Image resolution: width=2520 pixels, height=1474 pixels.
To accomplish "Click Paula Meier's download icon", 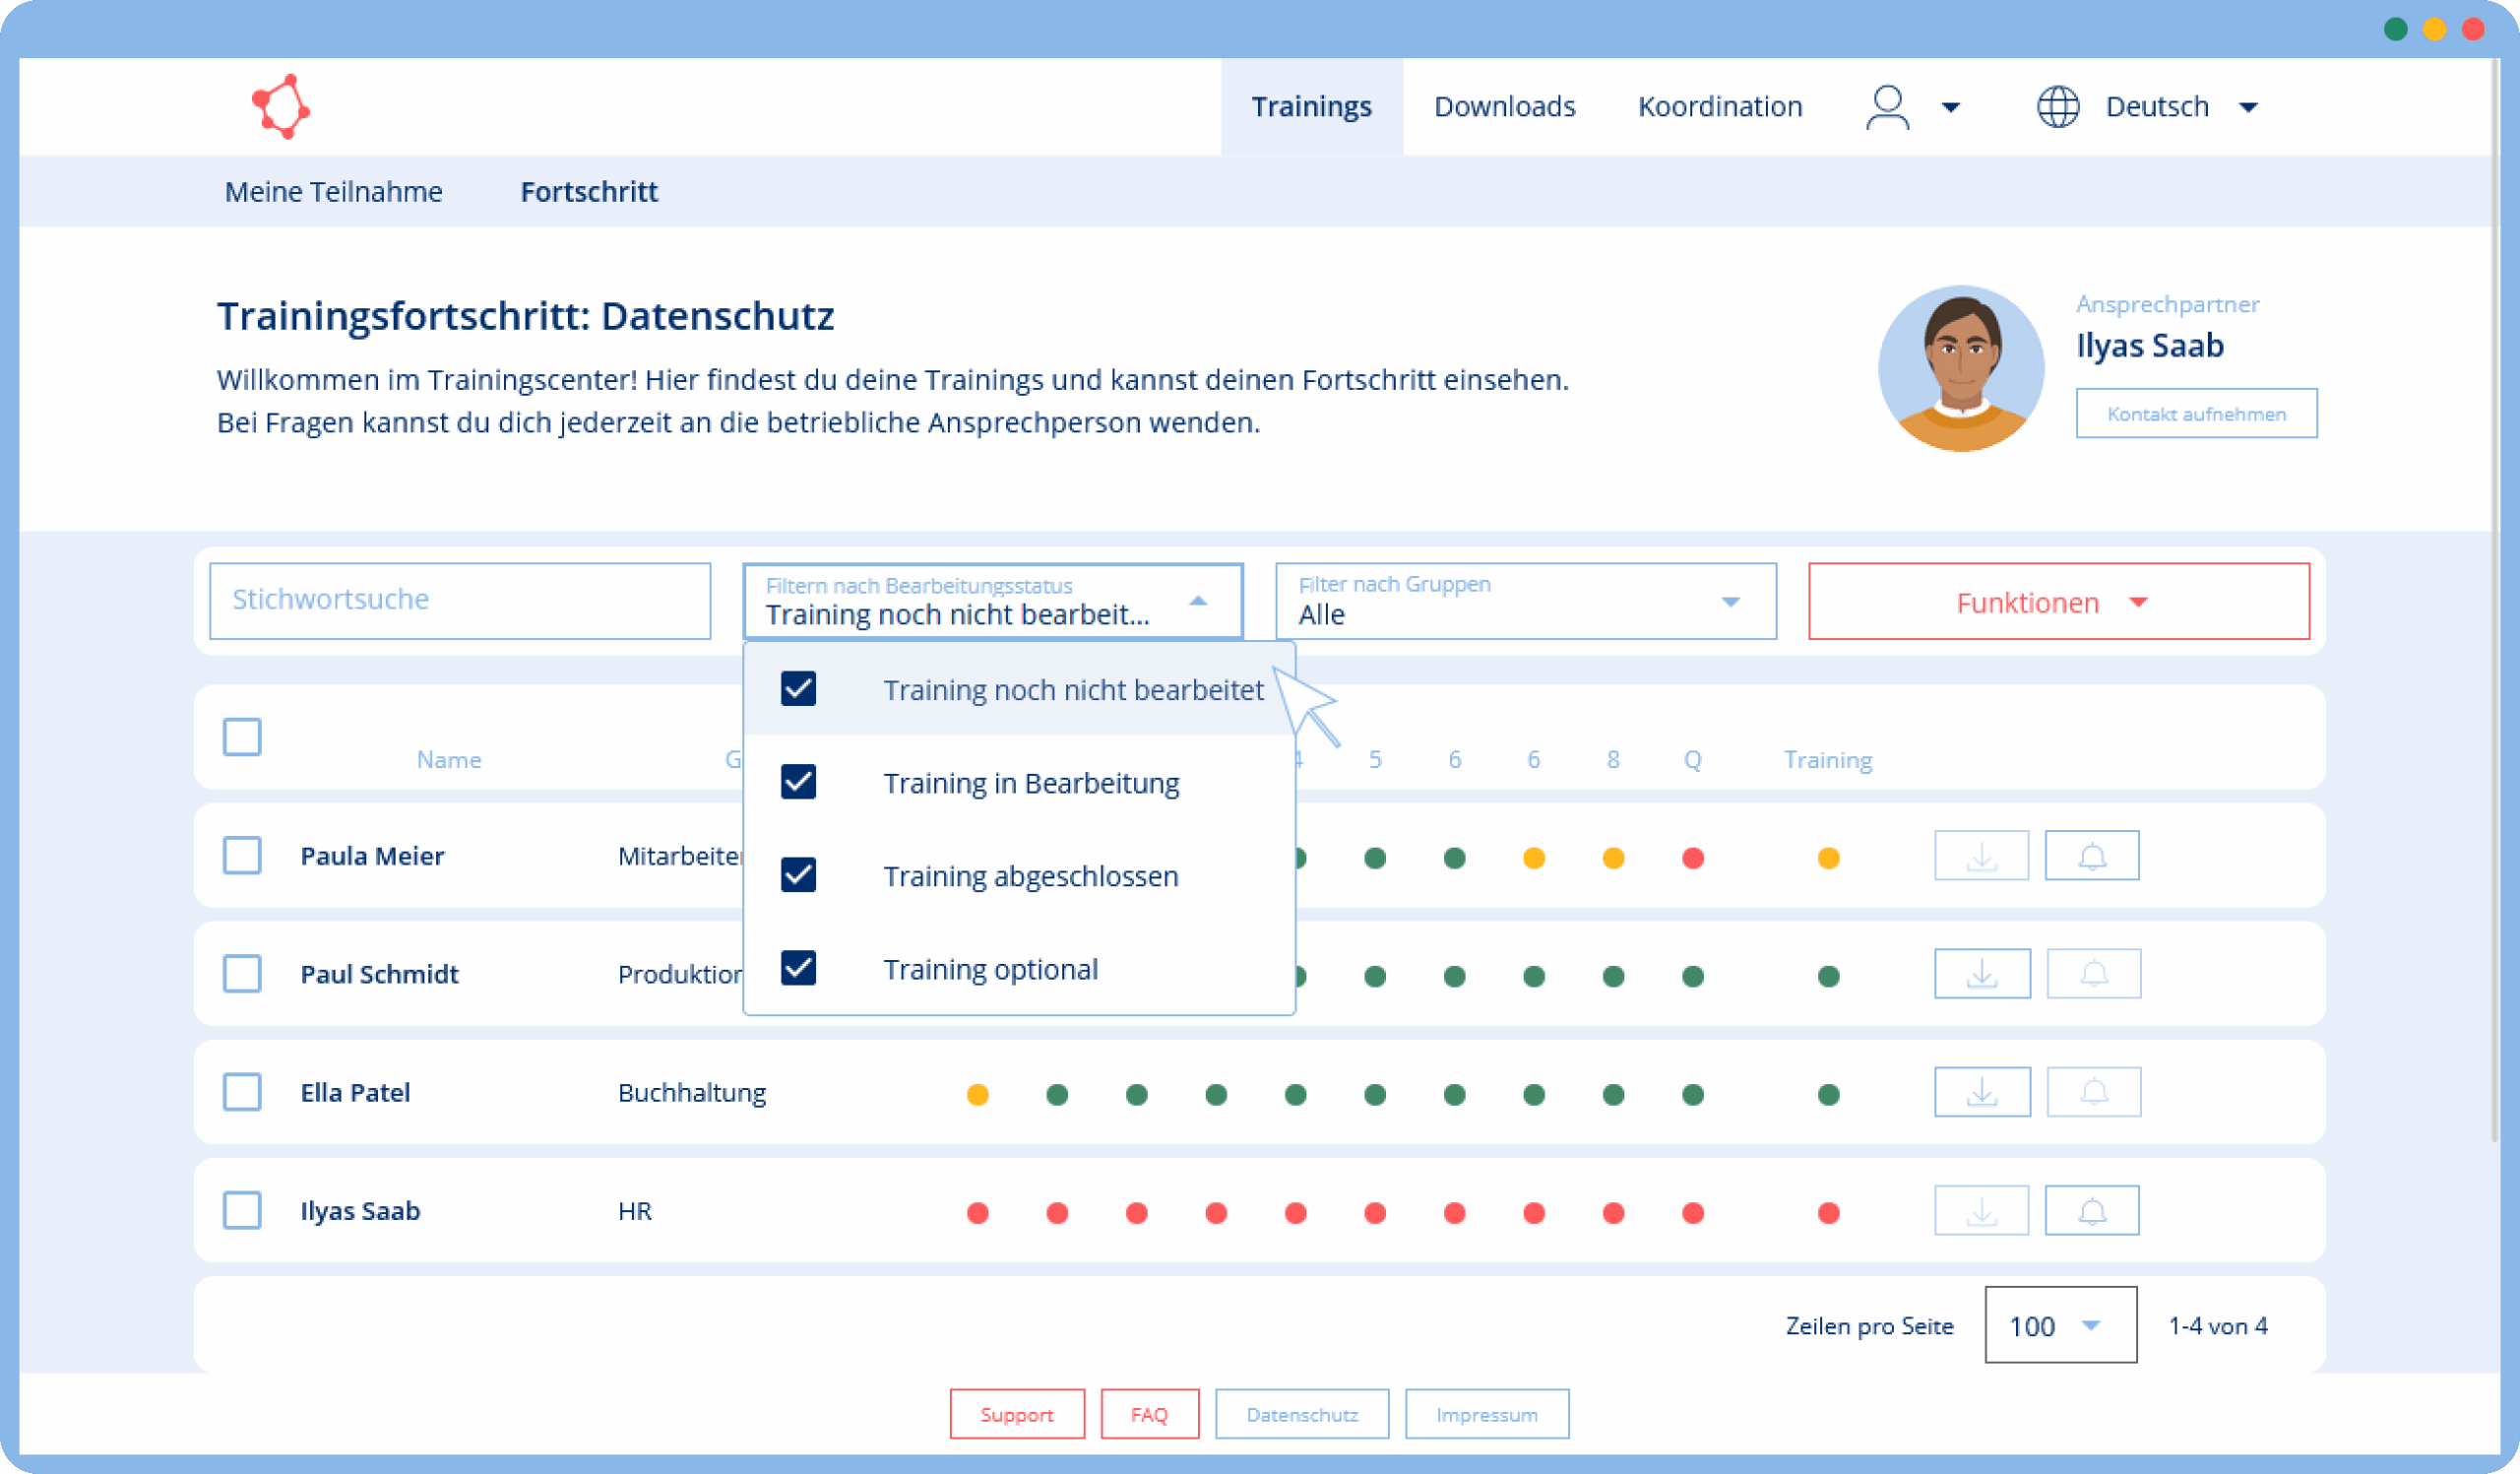I will 1981,856.
